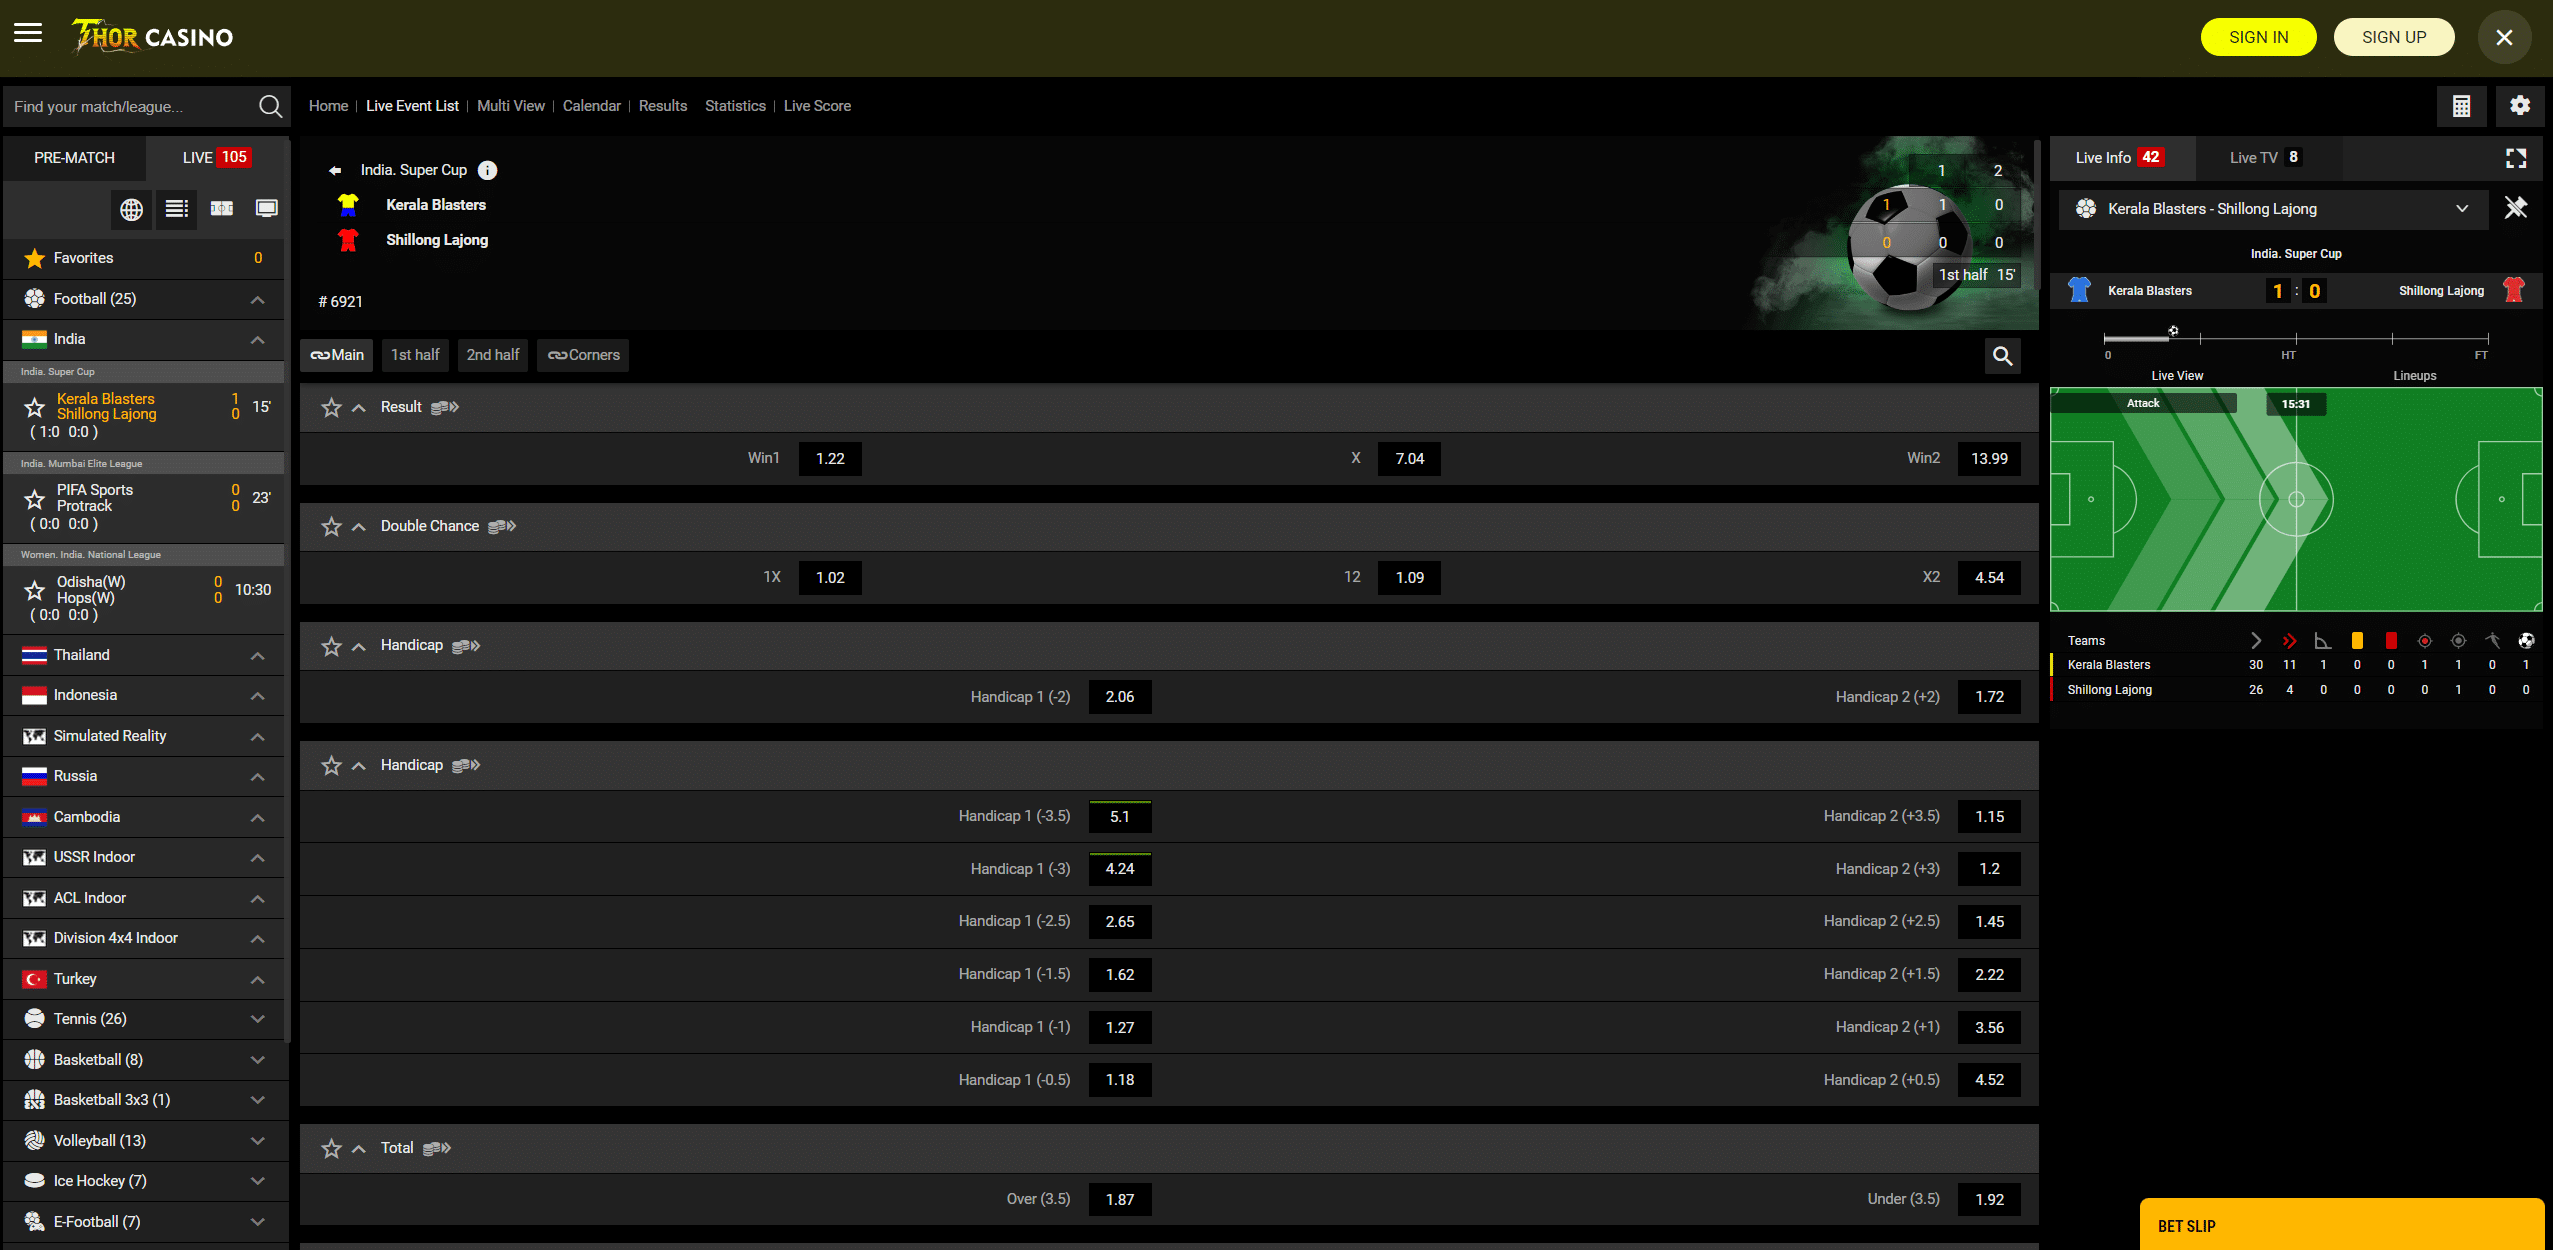Star the Result market as favorite
The width and height of the screenshot is (2553, 1250).
(x=331, y=408)
